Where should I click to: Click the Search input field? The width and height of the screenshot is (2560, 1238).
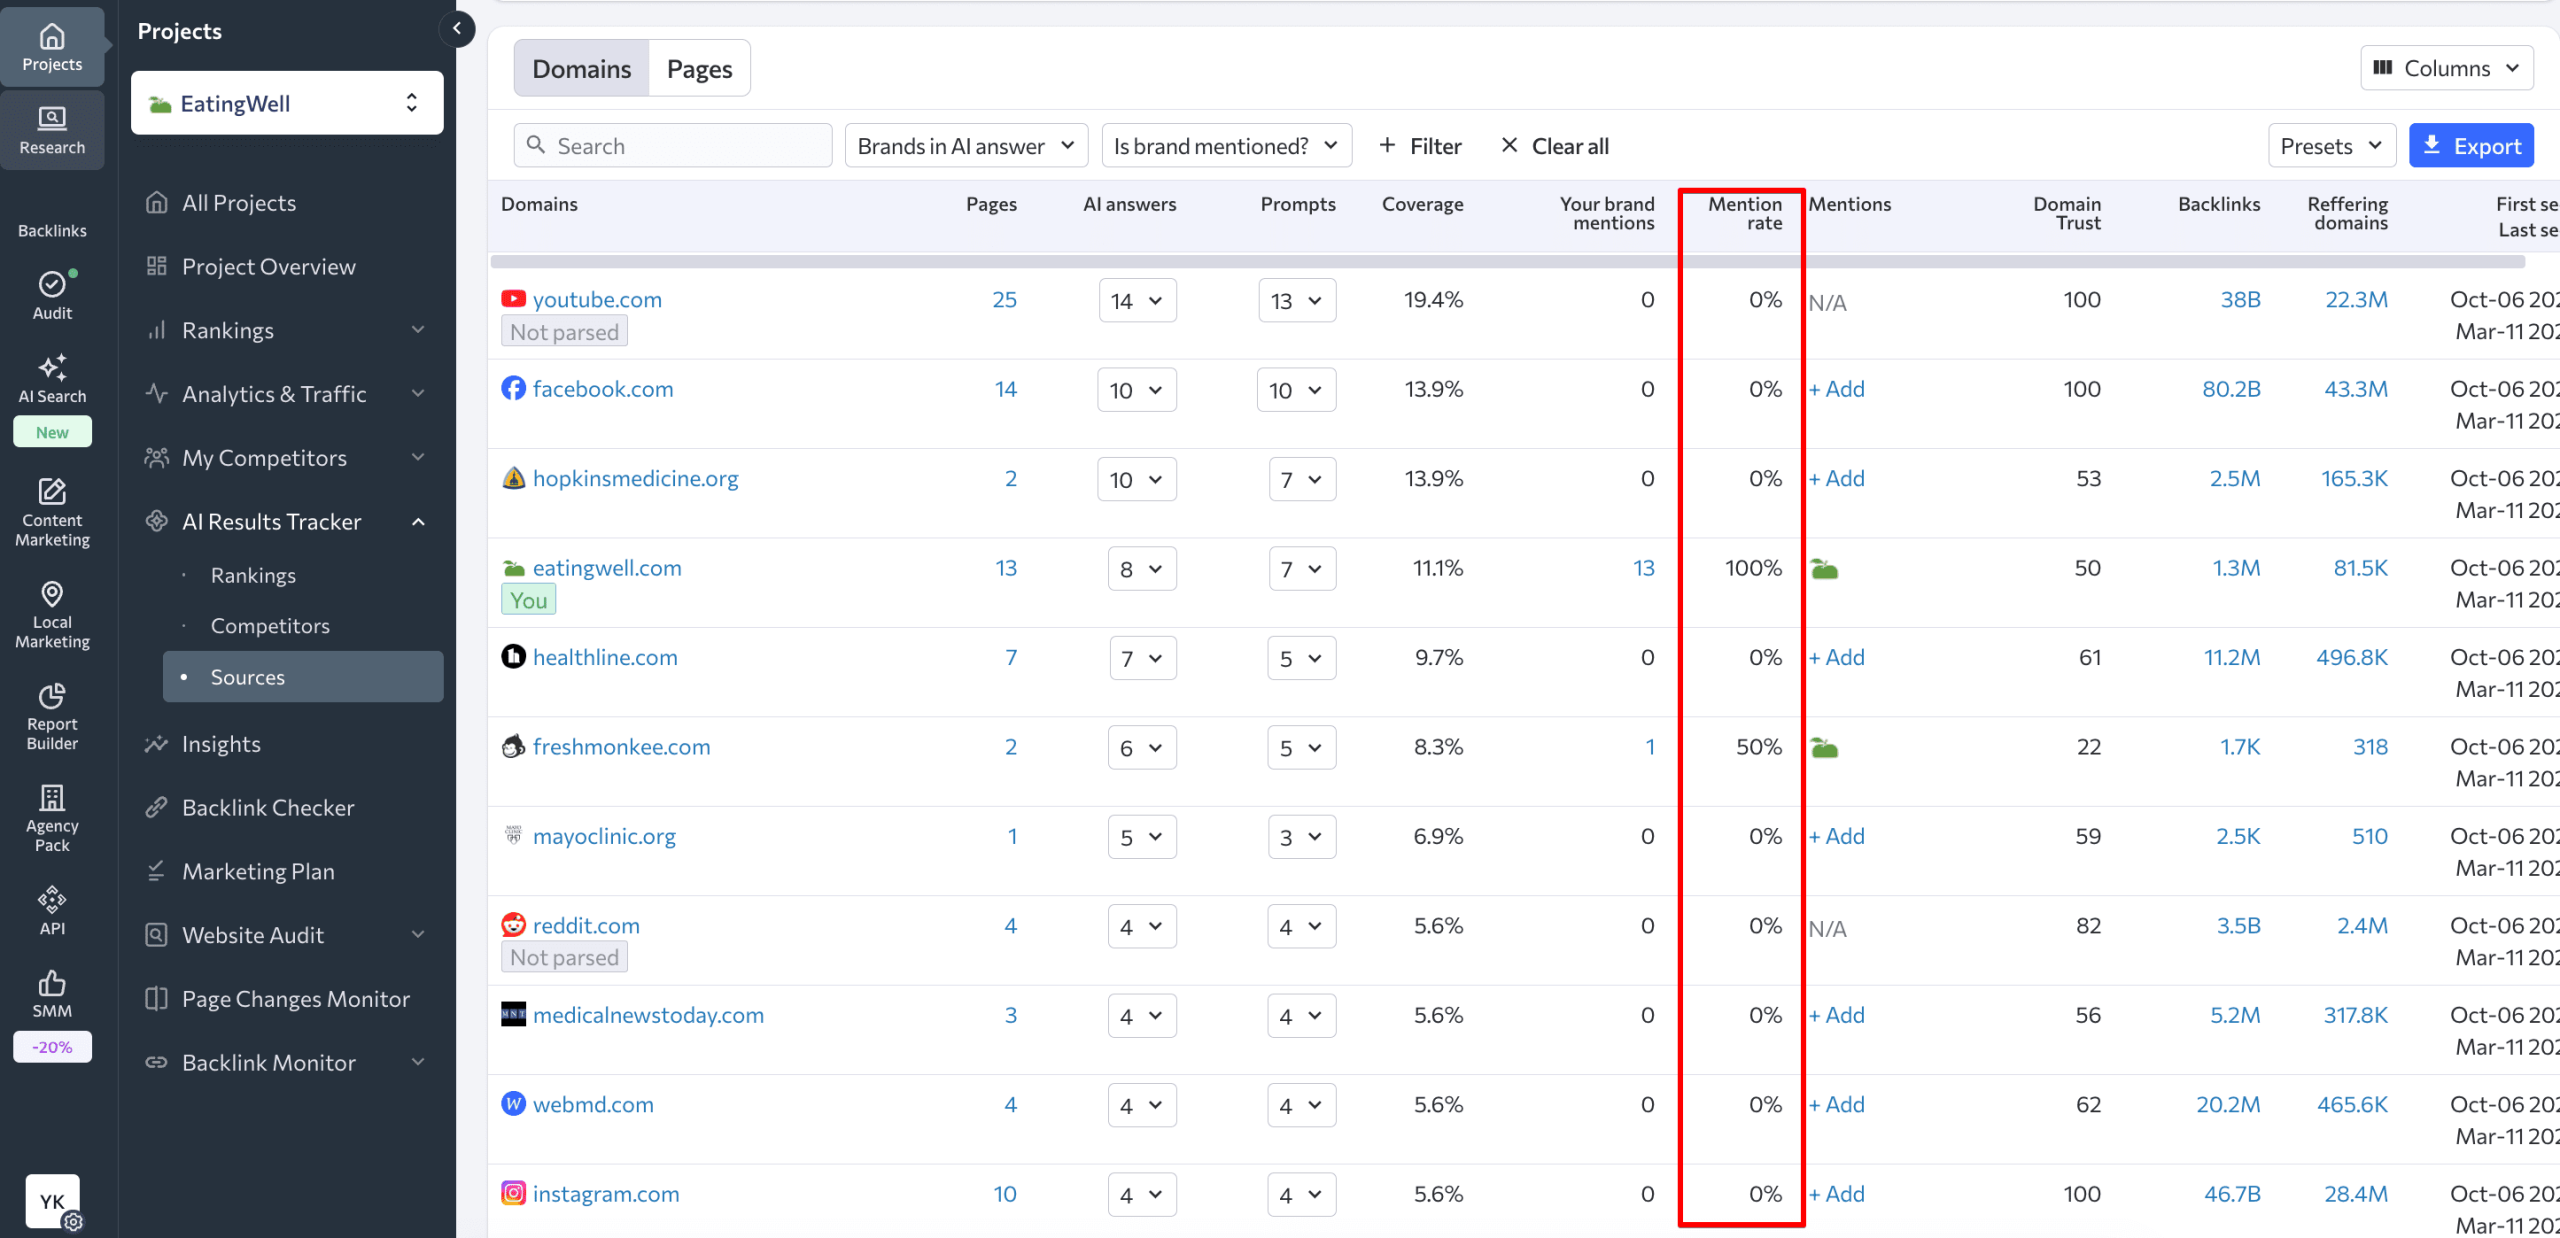(672, 145)
